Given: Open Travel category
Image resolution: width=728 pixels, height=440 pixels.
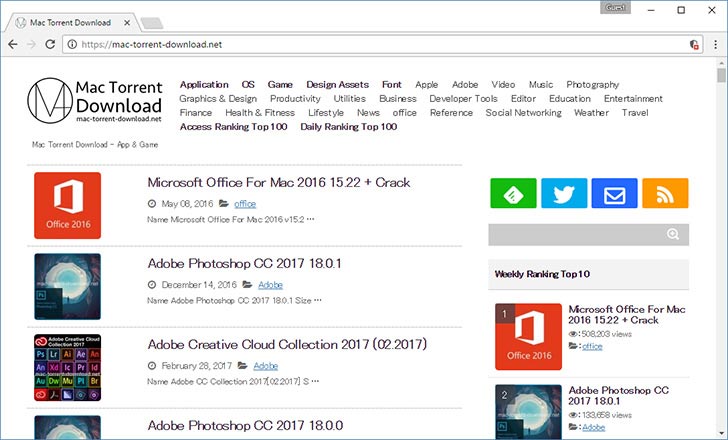Looking at the screenshot, I should point(635,113).
